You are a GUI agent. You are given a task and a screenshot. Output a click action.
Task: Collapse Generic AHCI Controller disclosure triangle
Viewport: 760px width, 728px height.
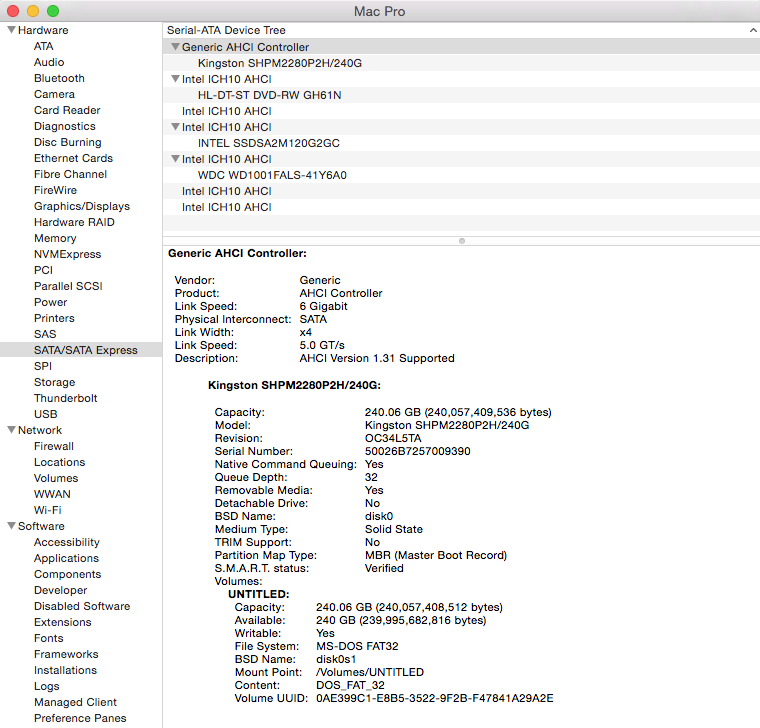point(175,47)
